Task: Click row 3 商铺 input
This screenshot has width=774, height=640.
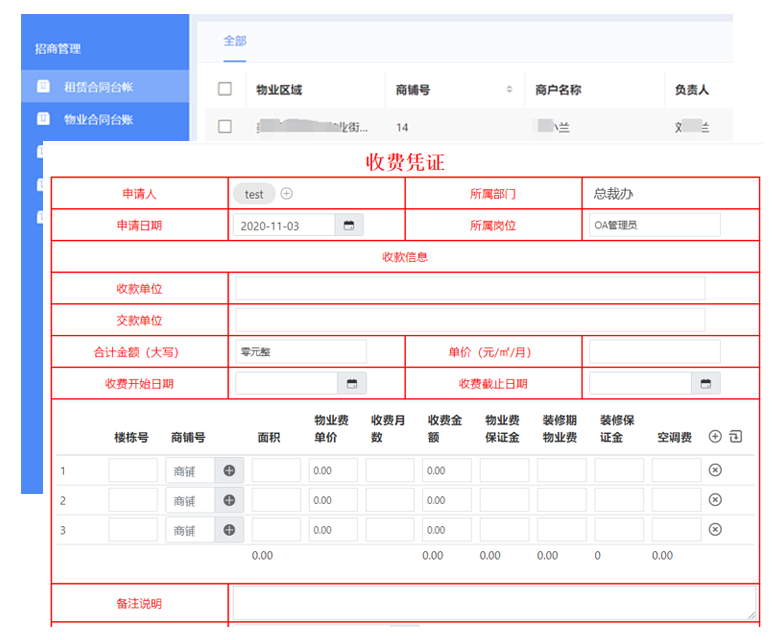Action: point(190,529)
